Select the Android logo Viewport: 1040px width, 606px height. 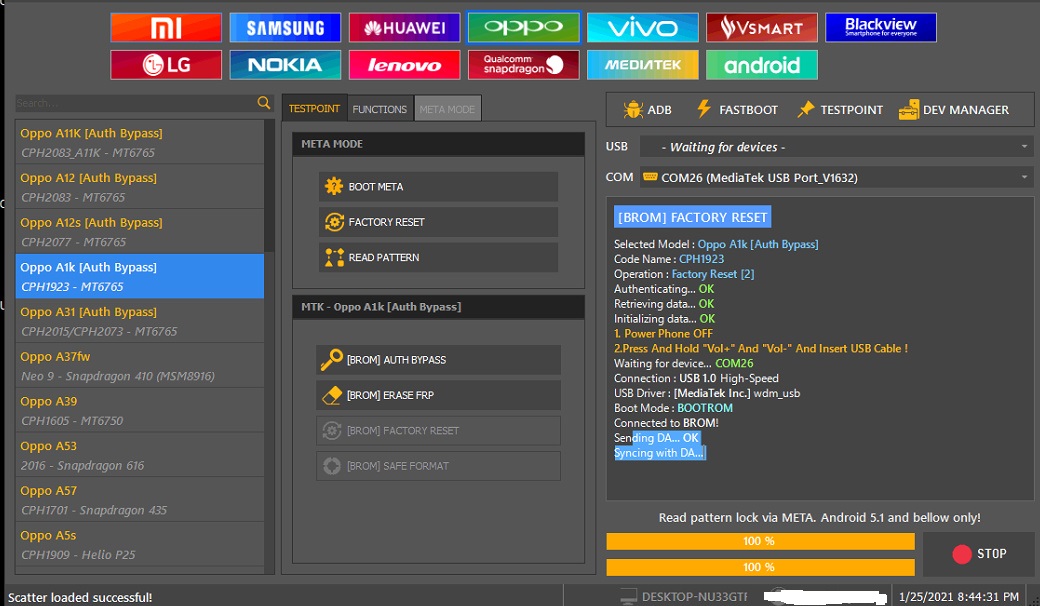point(761,65)
